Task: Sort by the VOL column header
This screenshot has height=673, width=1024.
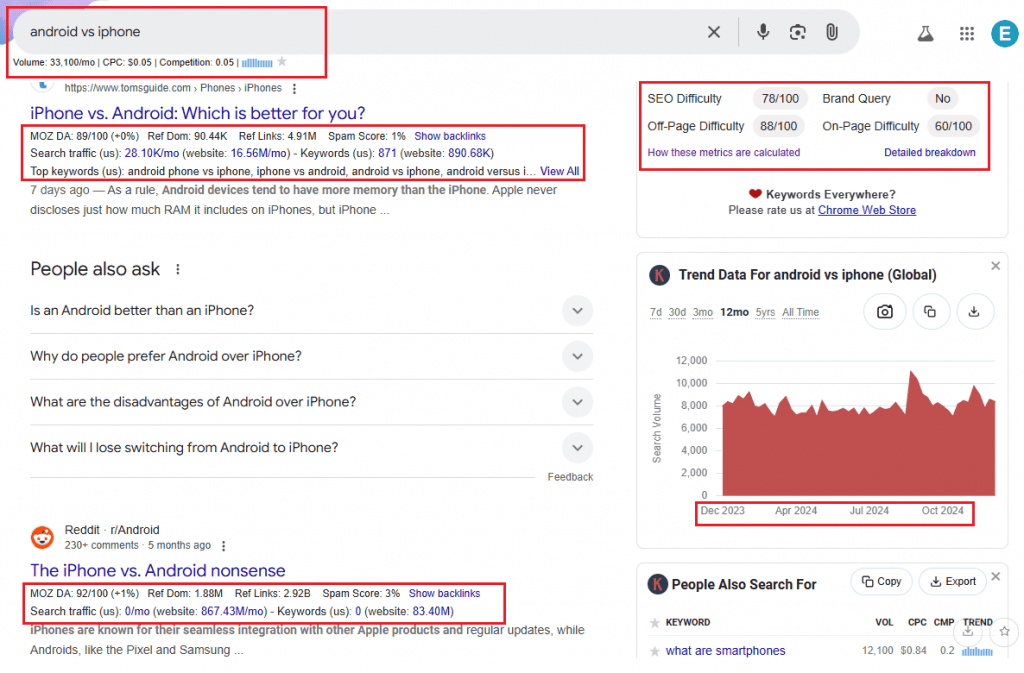Action: point(884,623)
